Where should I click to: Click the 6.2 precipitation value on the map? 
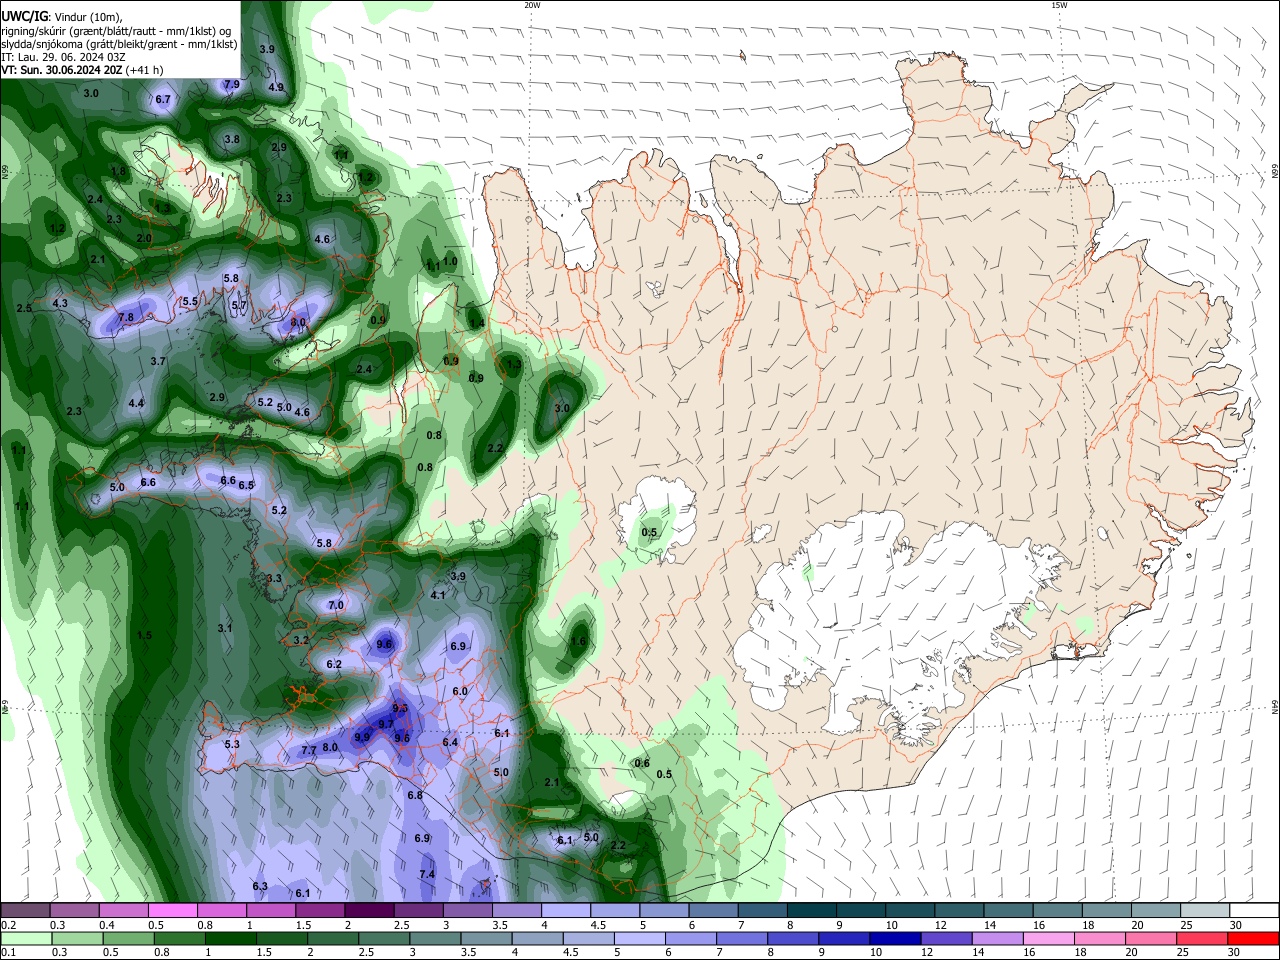[x=334, y=664]
